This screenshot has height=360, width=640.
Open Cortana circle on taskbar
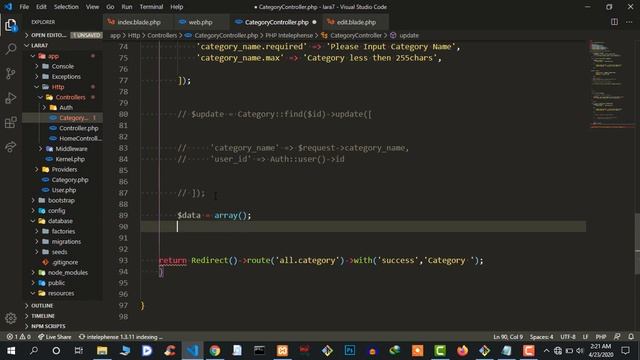coord(56,351)
